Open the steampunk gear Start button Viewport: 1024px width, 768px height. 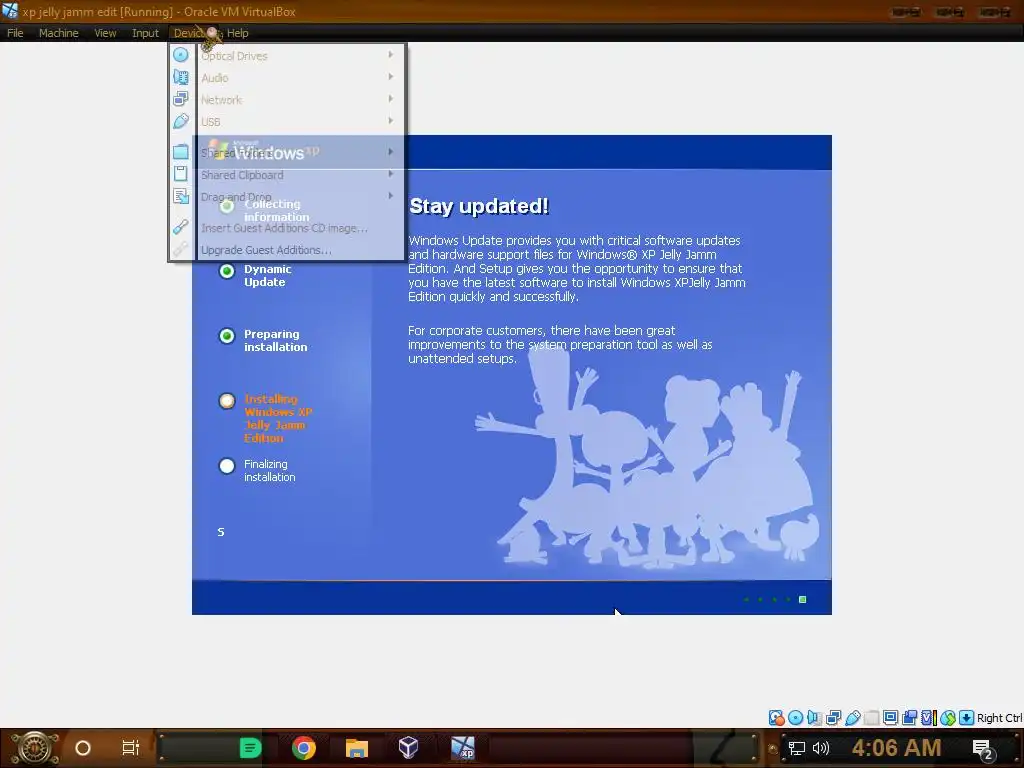click(35, 748)
